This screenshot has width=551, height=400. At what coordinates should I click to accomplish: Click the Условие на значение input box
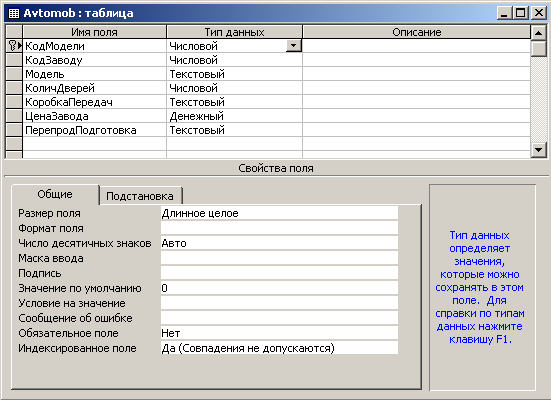(x=279, y=303)
